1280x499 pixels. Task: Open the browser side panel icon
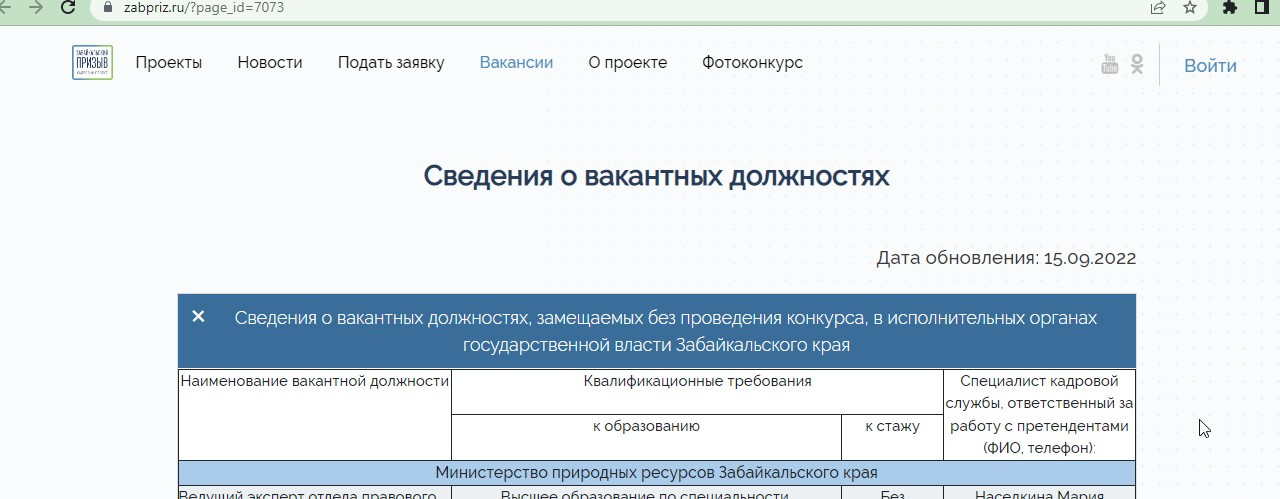pos(1263,7)
